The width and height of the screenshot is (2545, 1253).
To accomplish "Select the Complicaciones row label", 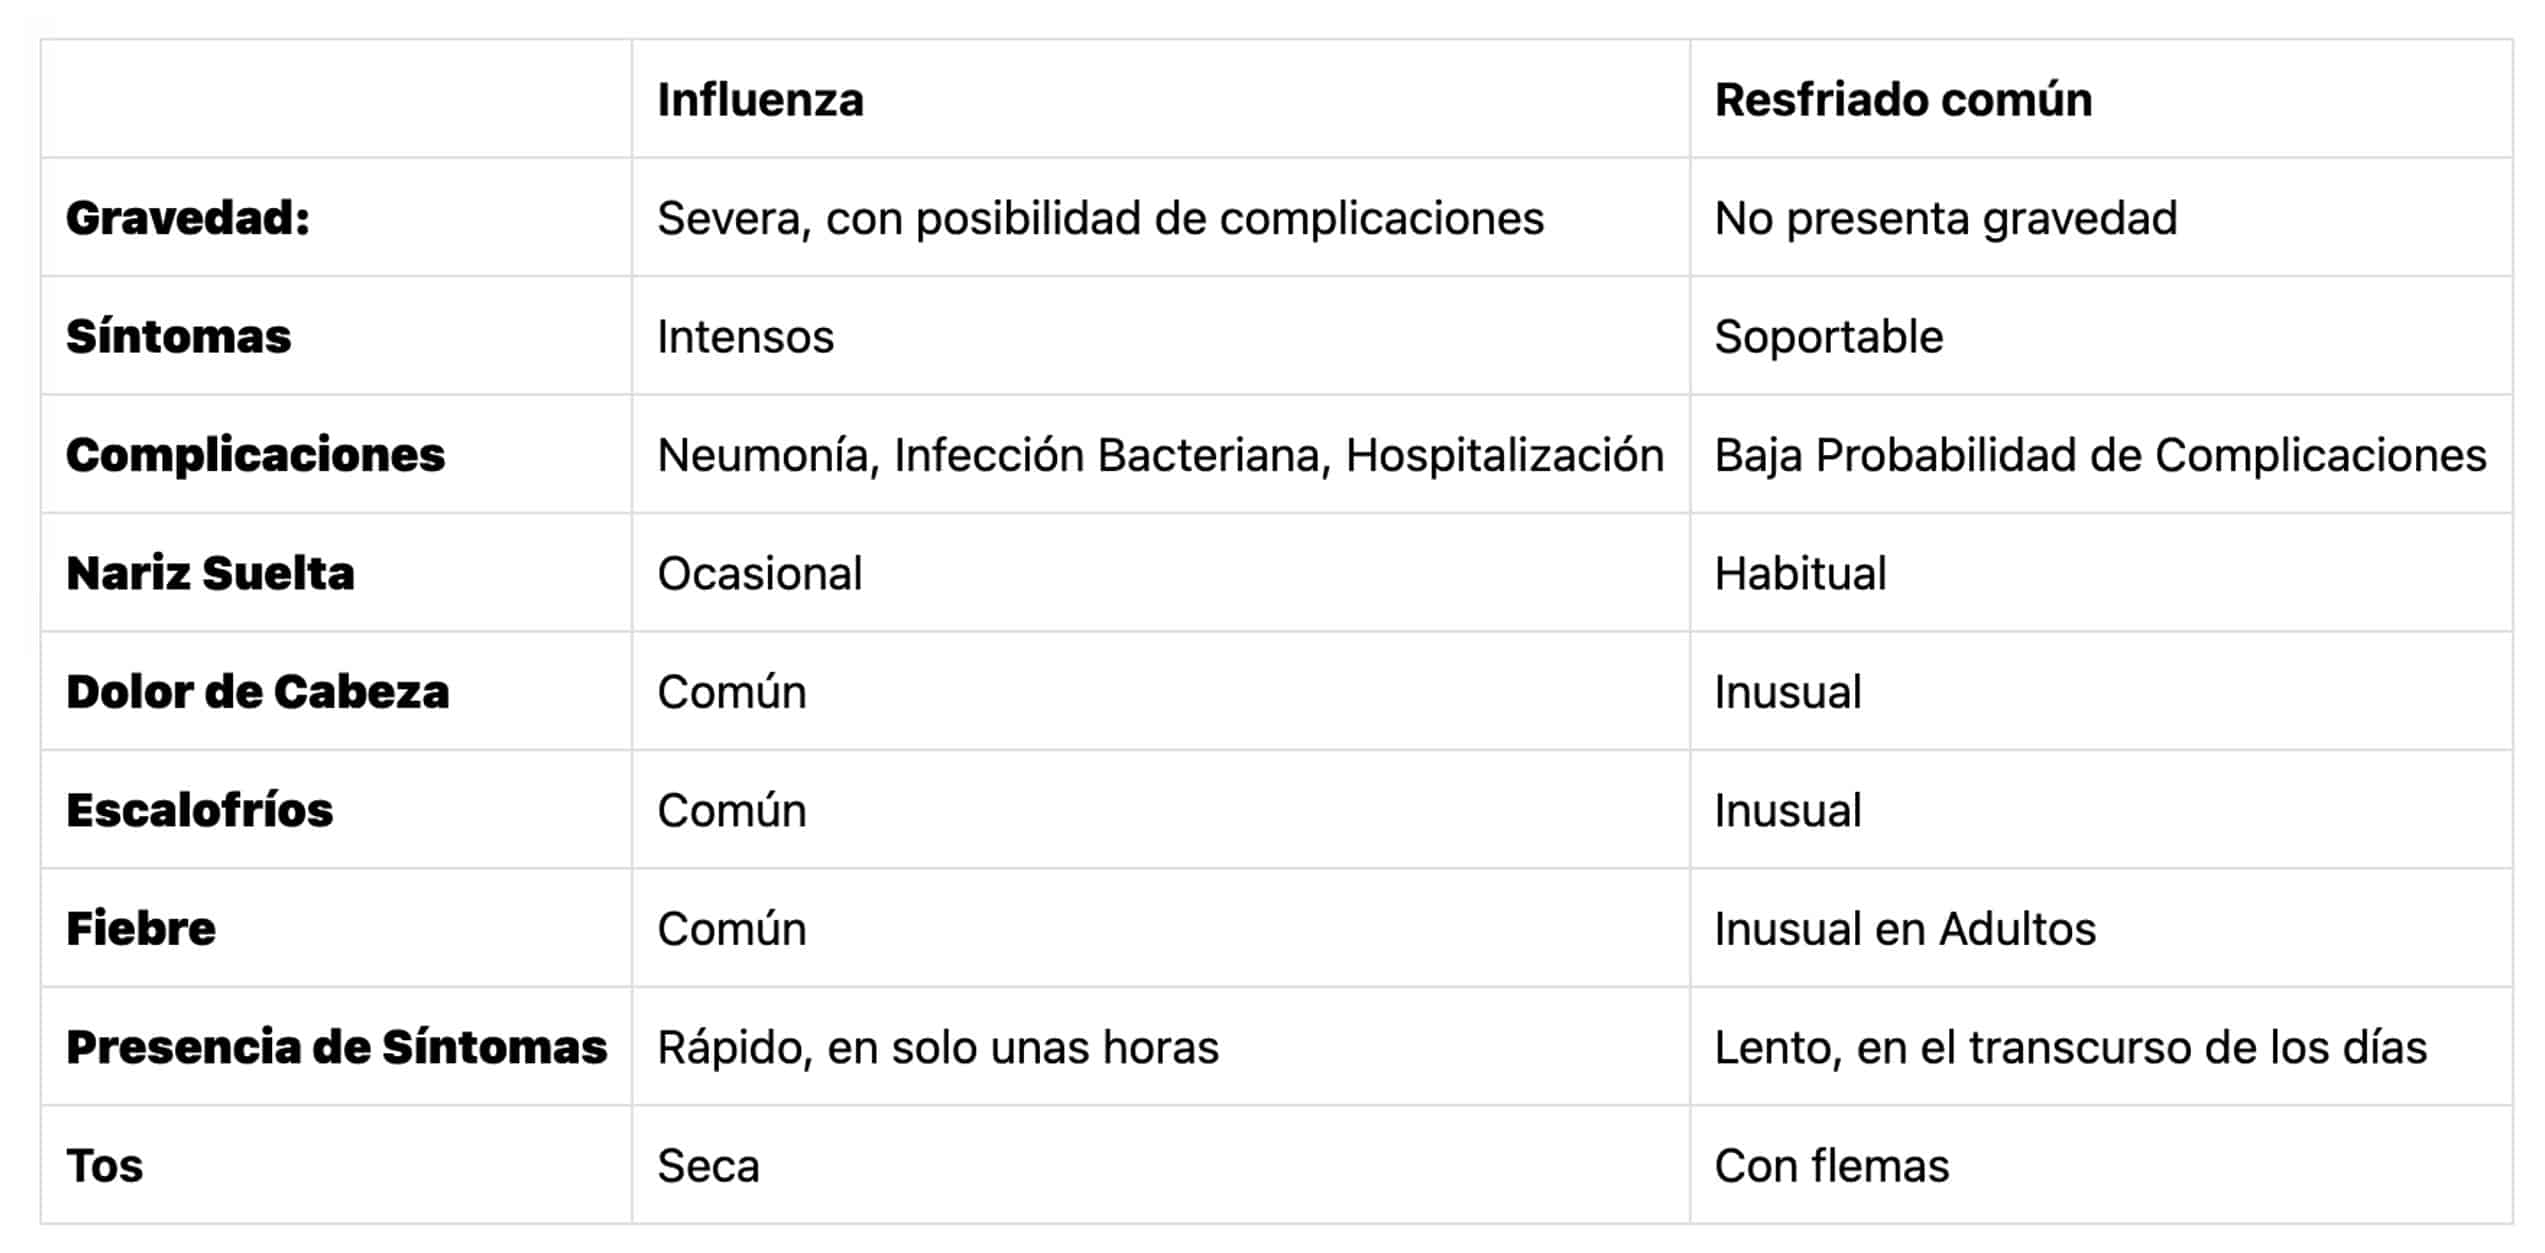I will click(x=255, y=455).
